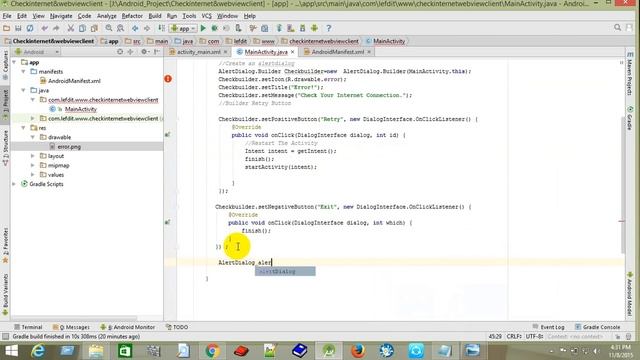Click the Redo arrow icon
This screenshot has width=640, height=360.
click(x=56, y=28)
